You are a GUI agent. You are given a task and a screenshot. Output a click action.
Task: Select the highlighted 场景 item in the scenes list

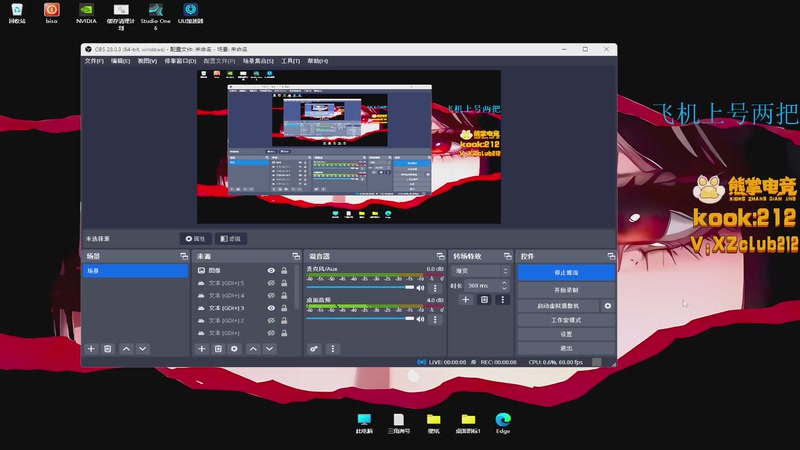(135, 271)
